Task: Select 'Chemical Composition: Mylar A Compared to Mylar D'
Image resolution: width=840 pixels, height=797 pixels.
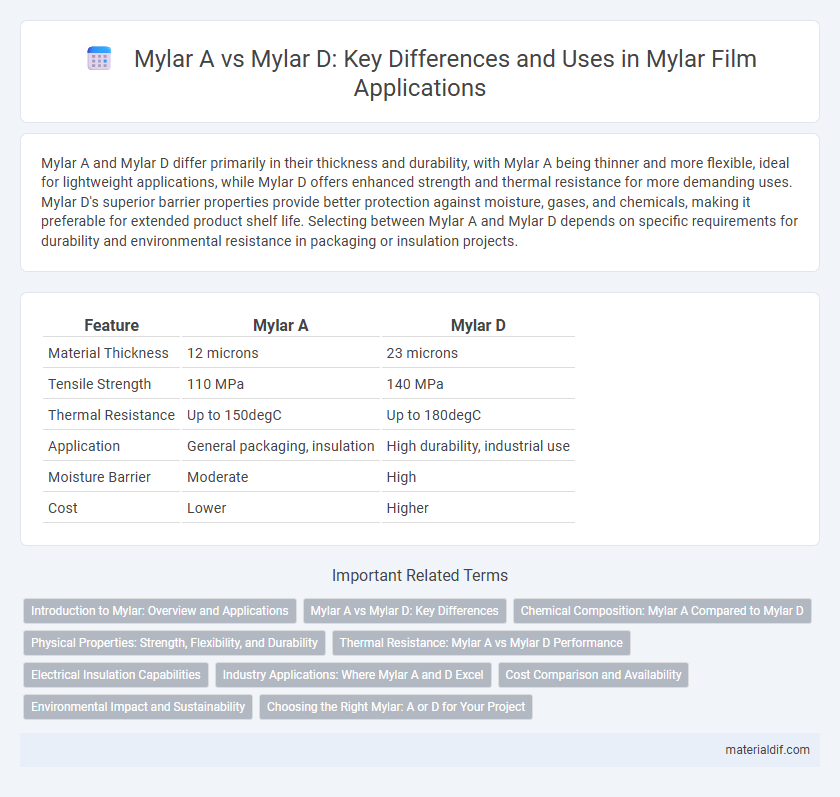Action: 662,611
